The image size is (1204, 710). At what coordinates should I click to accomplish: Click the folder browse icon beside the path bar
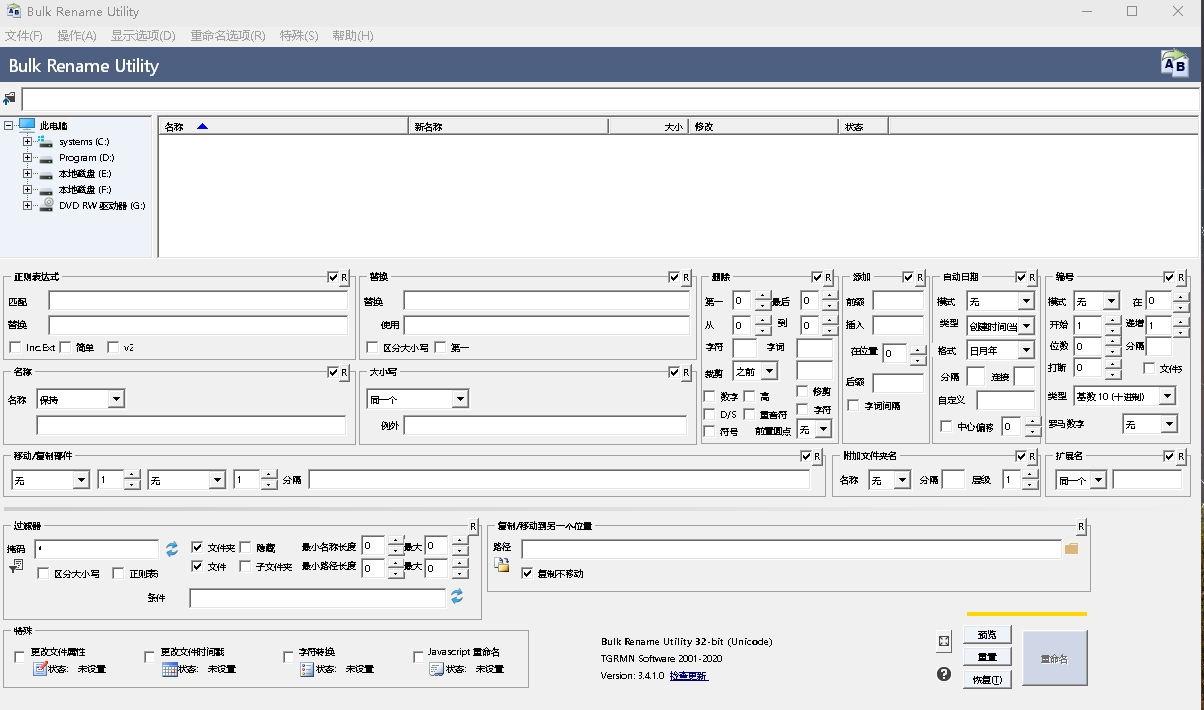(x=10, y=98)
